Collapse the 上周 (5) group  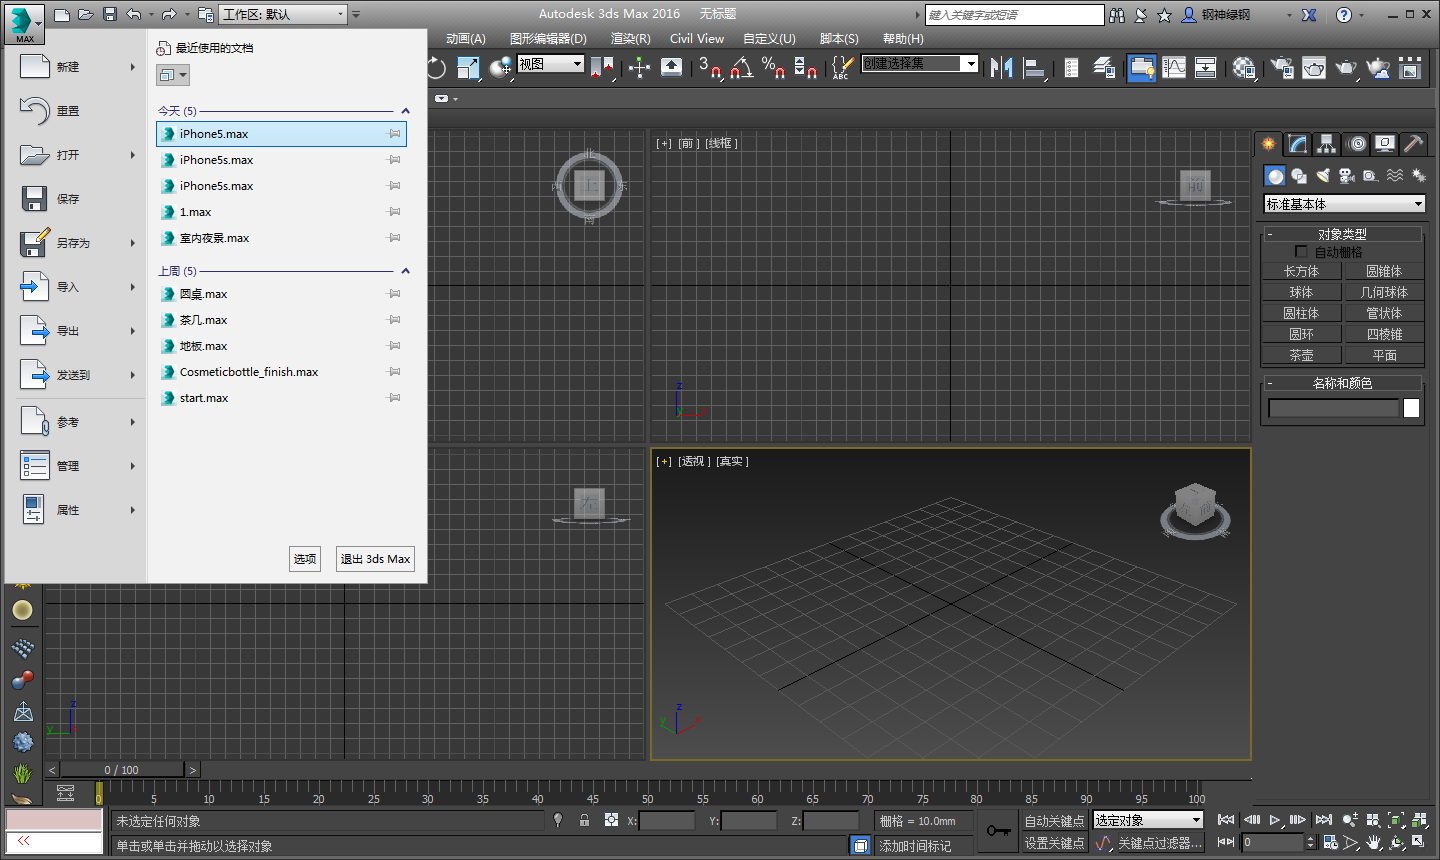coord(405,271)
